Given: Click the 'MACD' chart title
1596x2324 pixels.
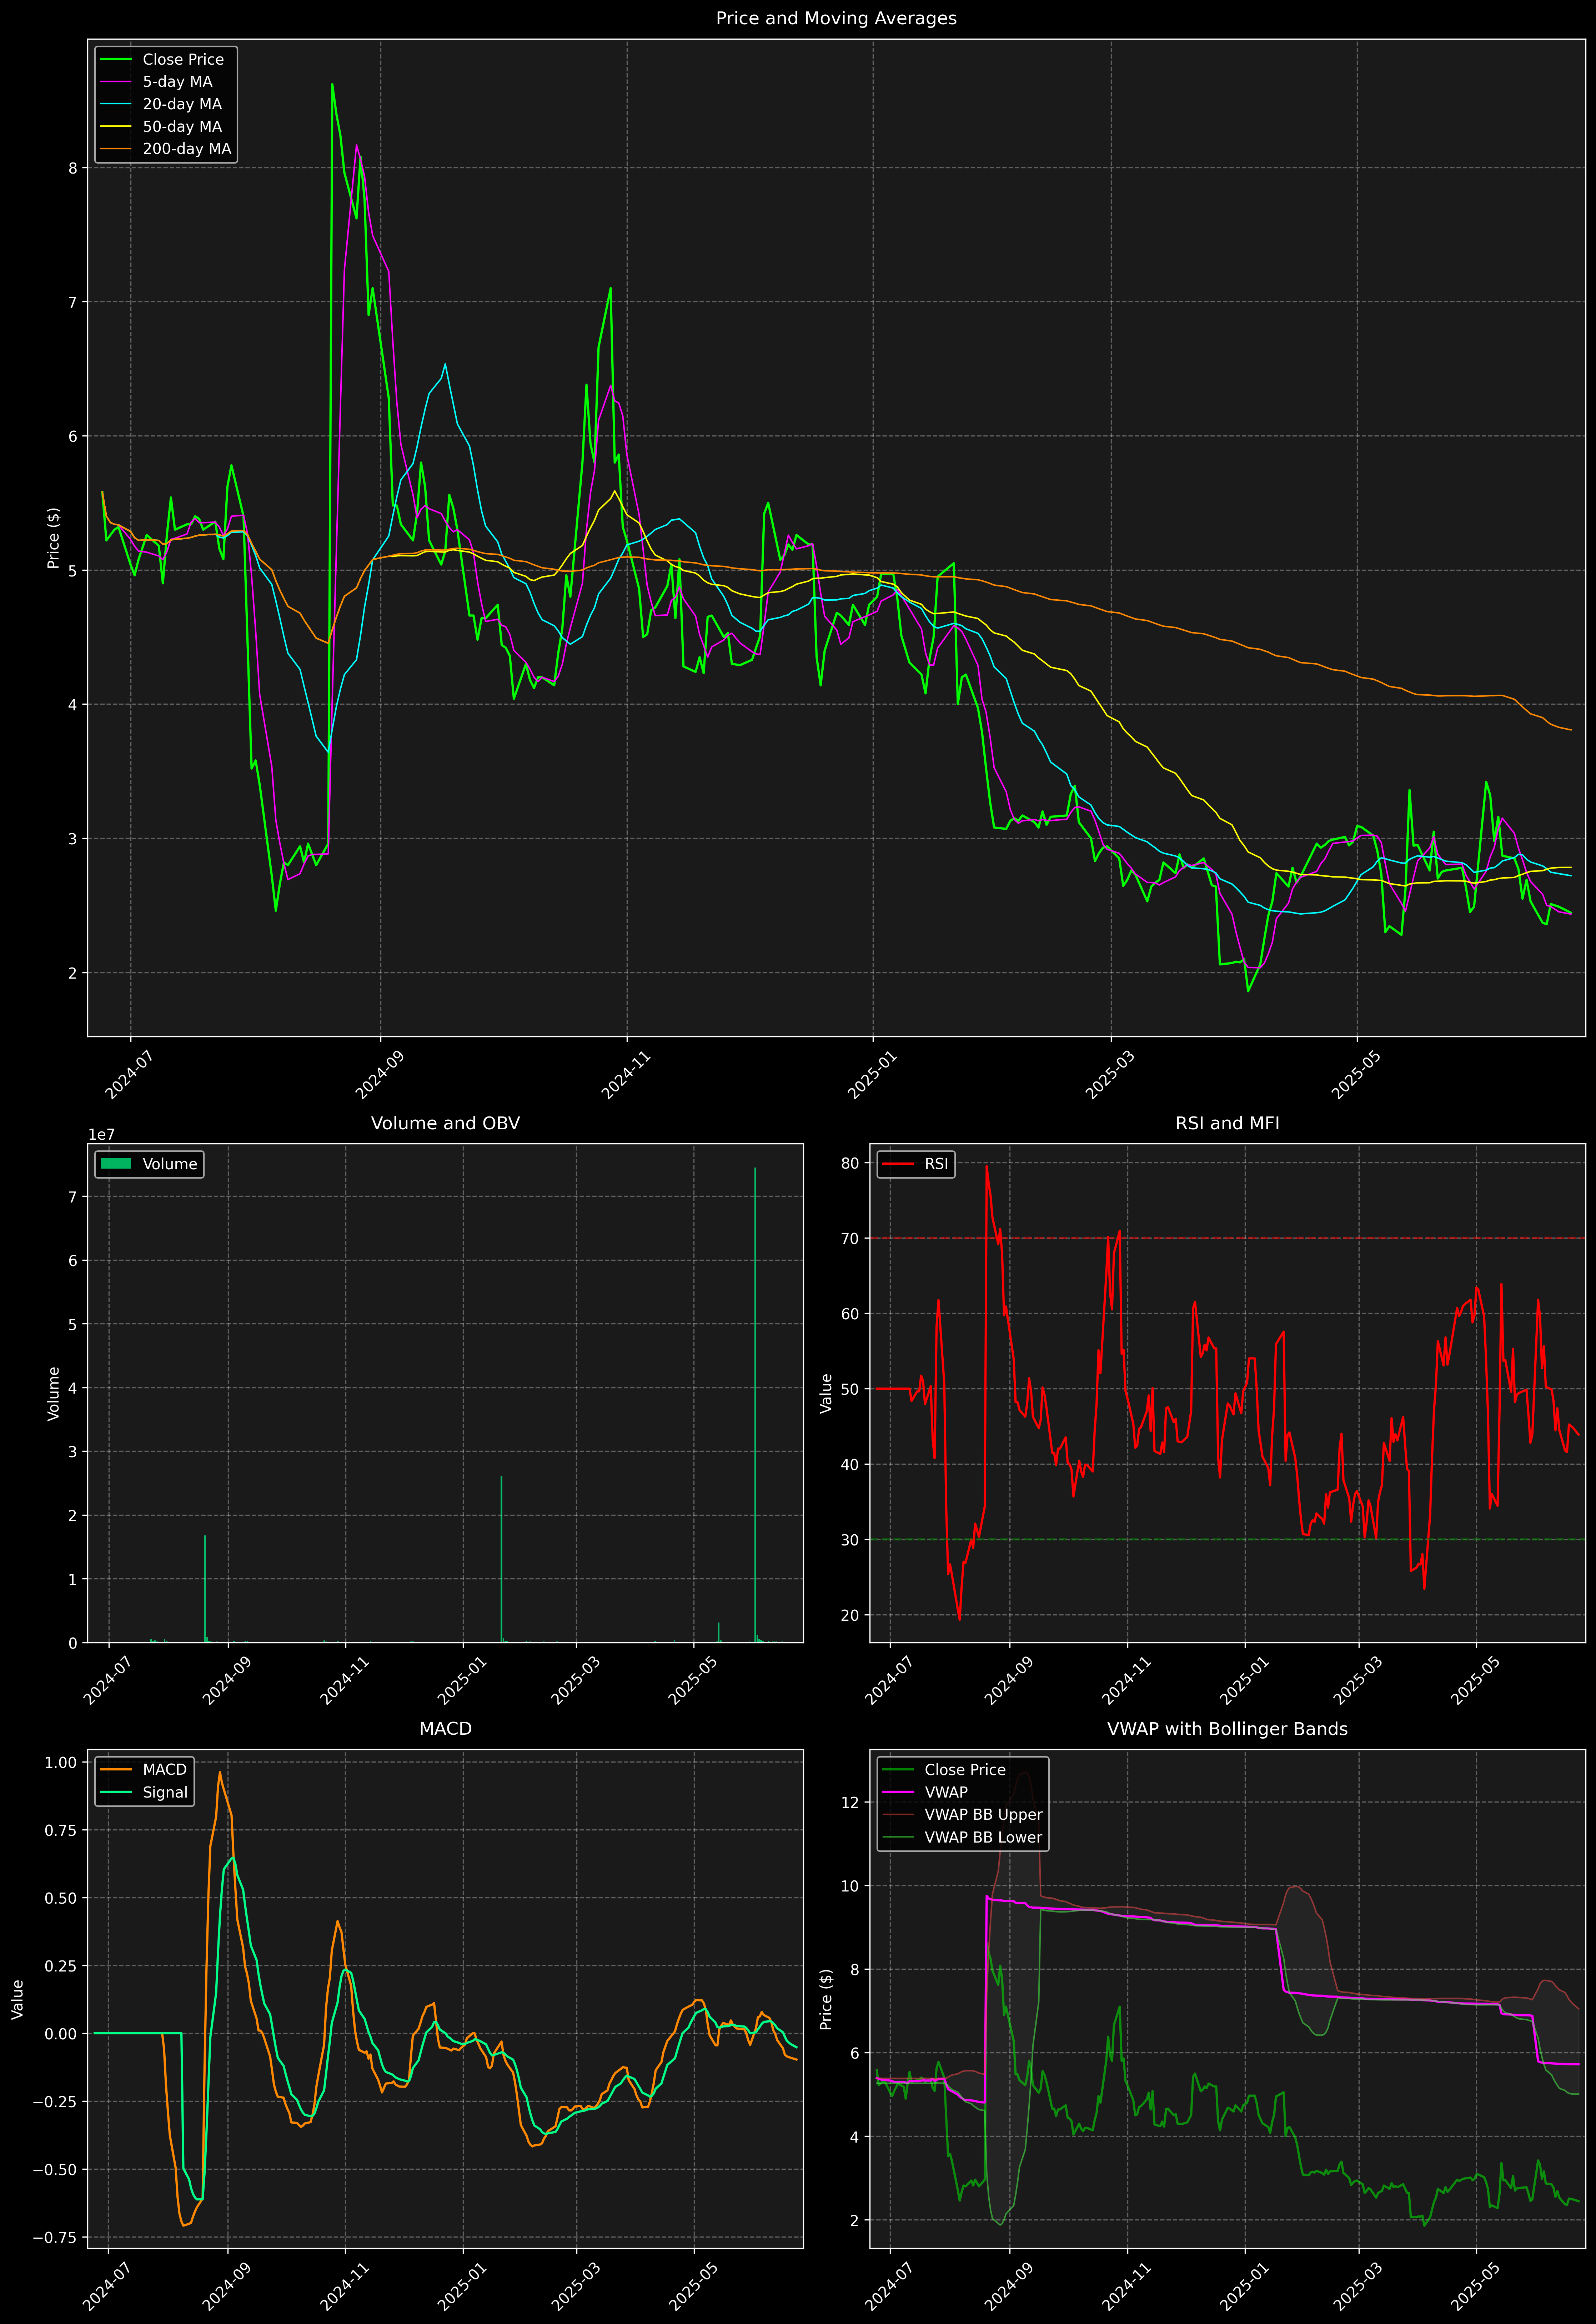Looking at the screenshot, I should point(445,1729).
